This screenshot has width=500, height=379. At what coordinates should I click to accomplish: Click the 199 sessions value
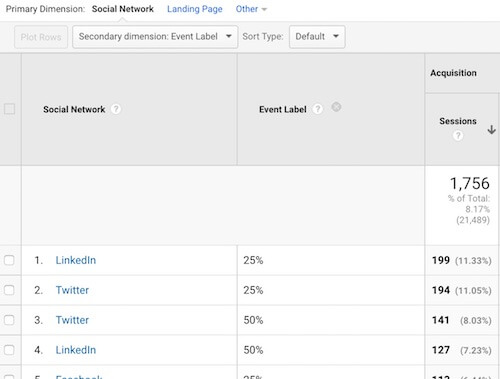click(441, 260)
